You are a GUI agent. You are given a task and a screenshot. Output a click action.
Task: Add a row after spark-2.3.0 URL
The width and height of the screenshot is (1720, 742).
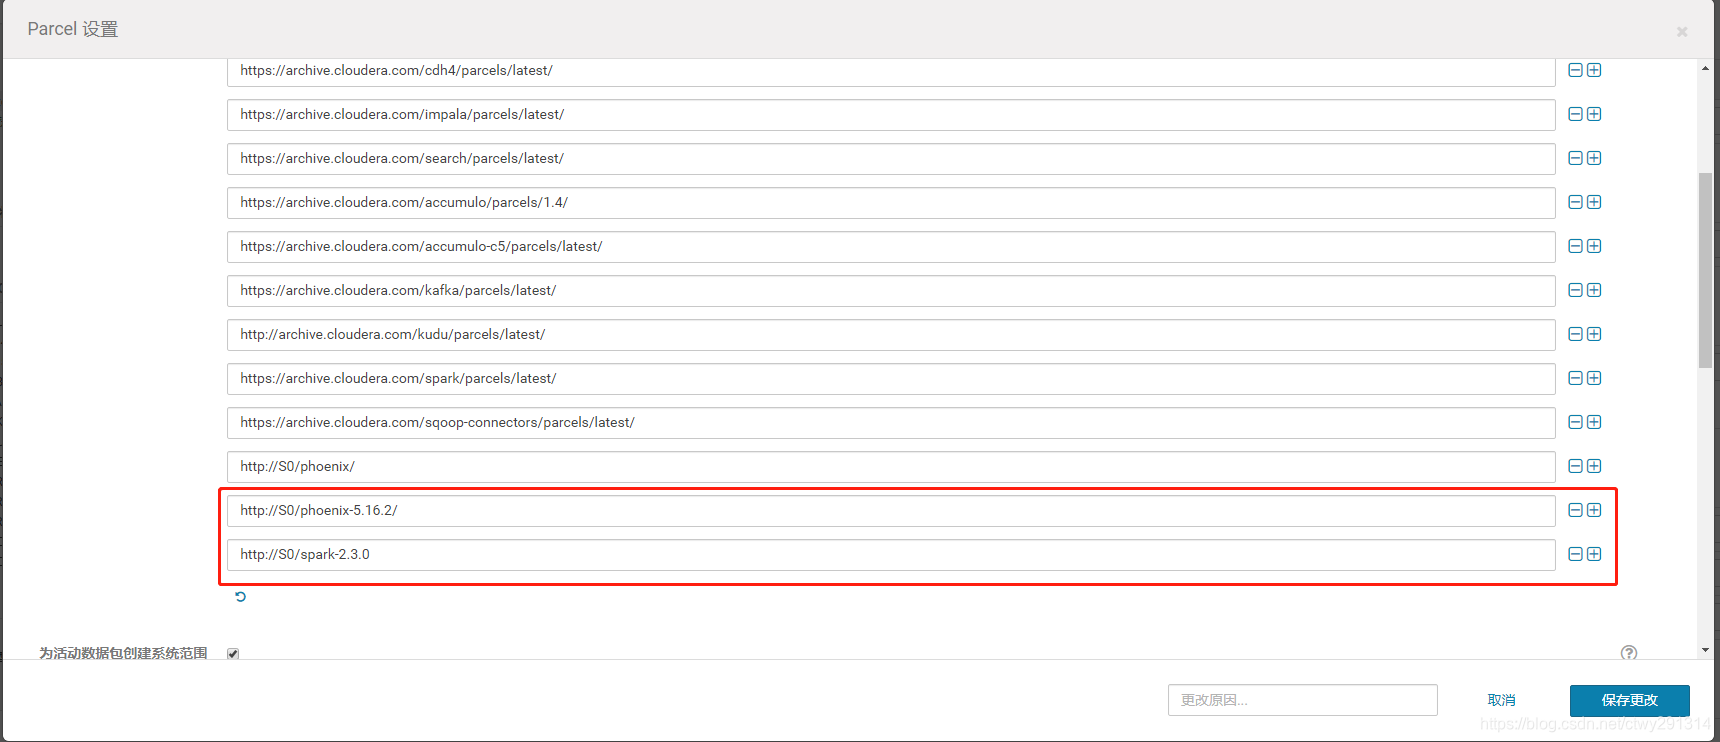tap(1594, 554)
